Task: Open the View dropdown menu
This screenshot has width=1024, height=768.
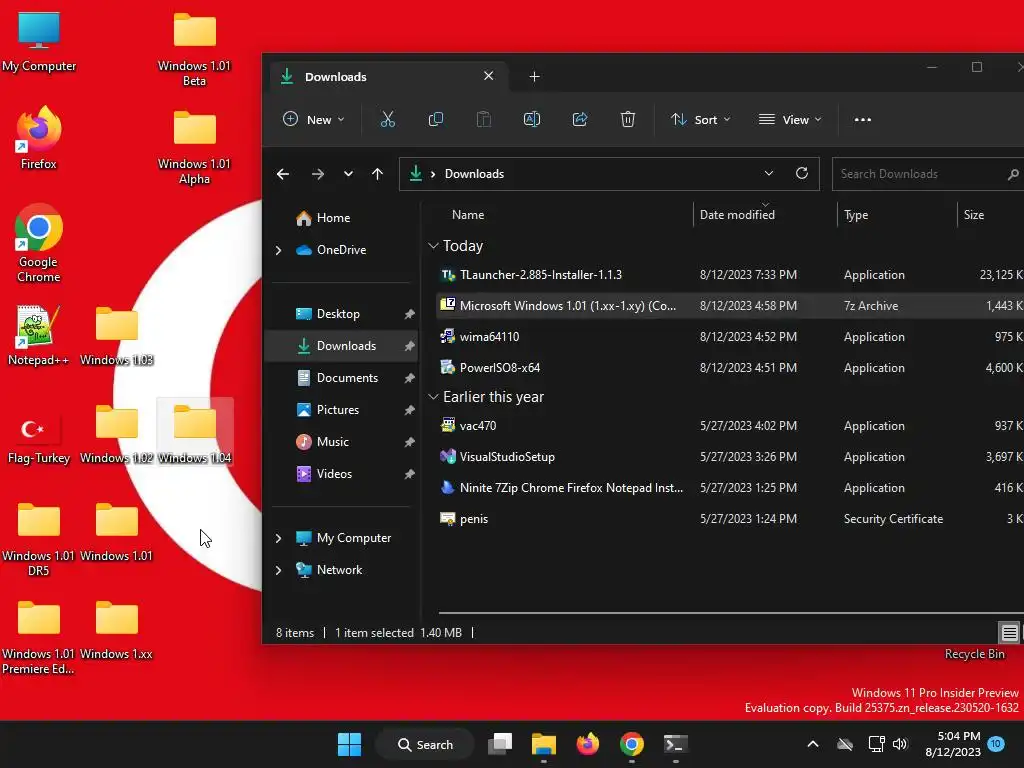Action: point(790,120)
